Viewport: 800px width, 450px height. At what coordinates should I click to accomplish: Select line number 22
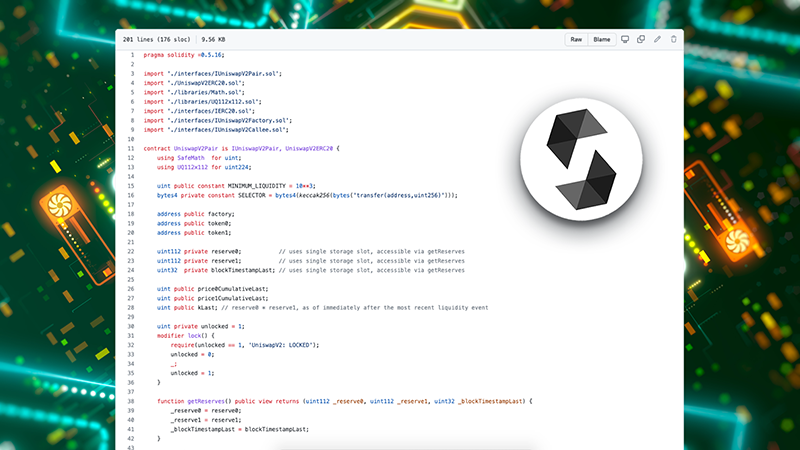(131, 252)
